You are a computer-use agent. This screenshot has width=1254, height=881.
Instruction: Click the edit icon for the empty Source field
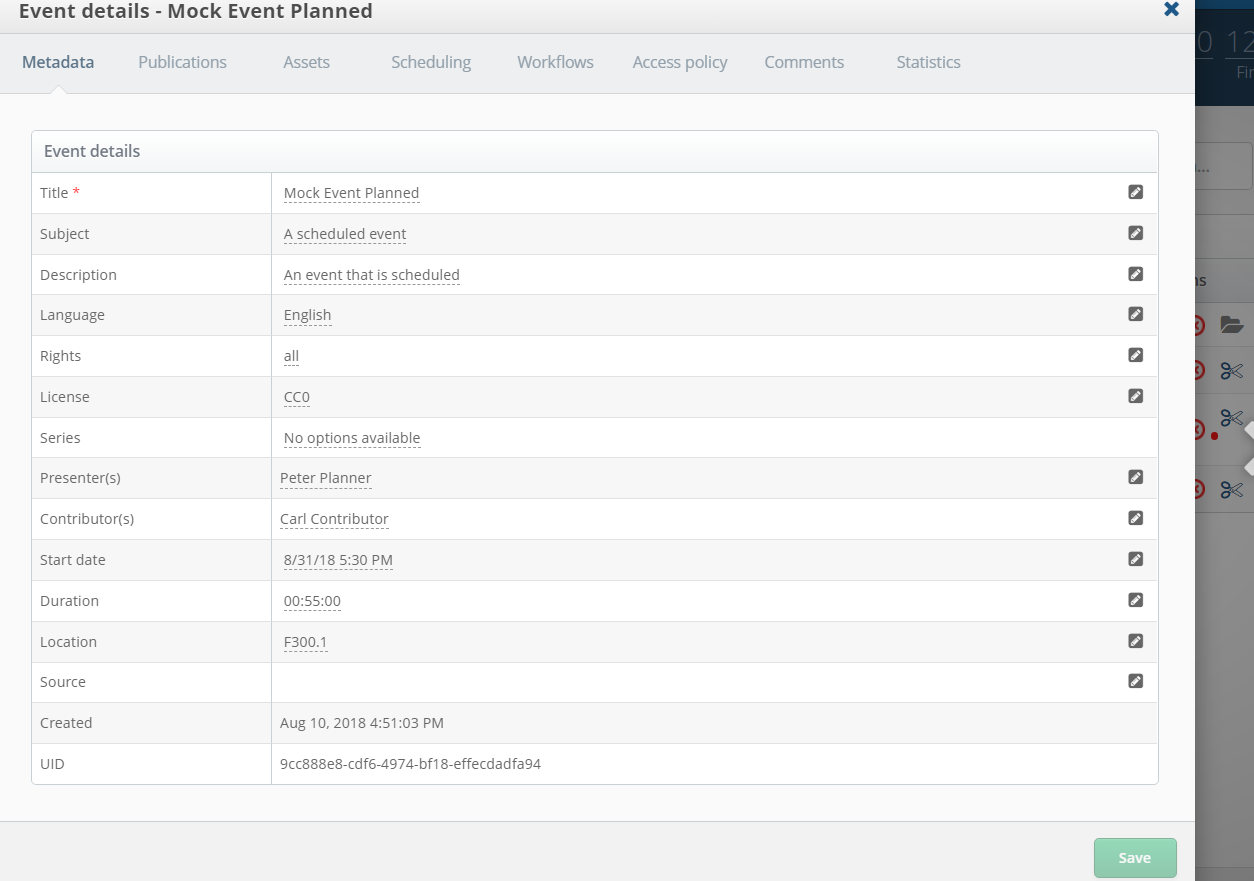coord(1136,681)
